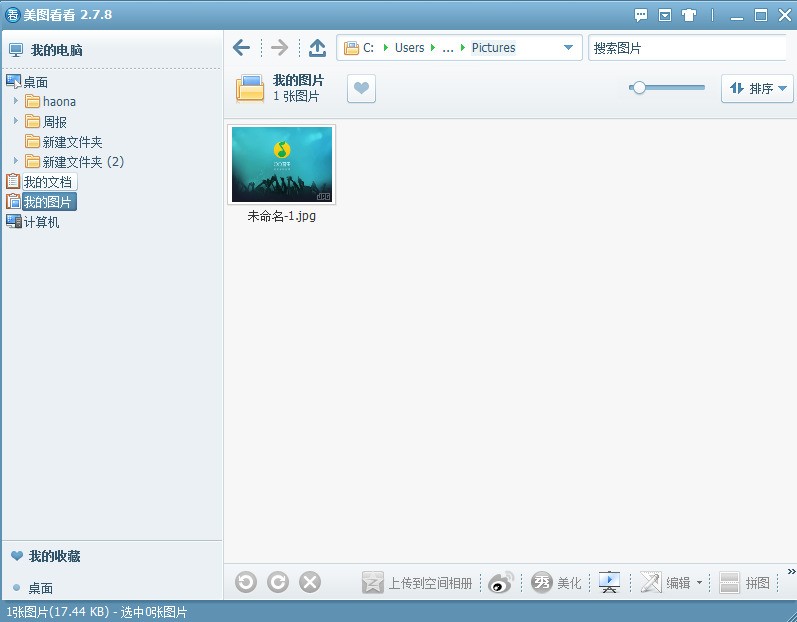Click the 美化 beautify button
This screenshot has width=797, height=622.
click(x=556, y=583)
